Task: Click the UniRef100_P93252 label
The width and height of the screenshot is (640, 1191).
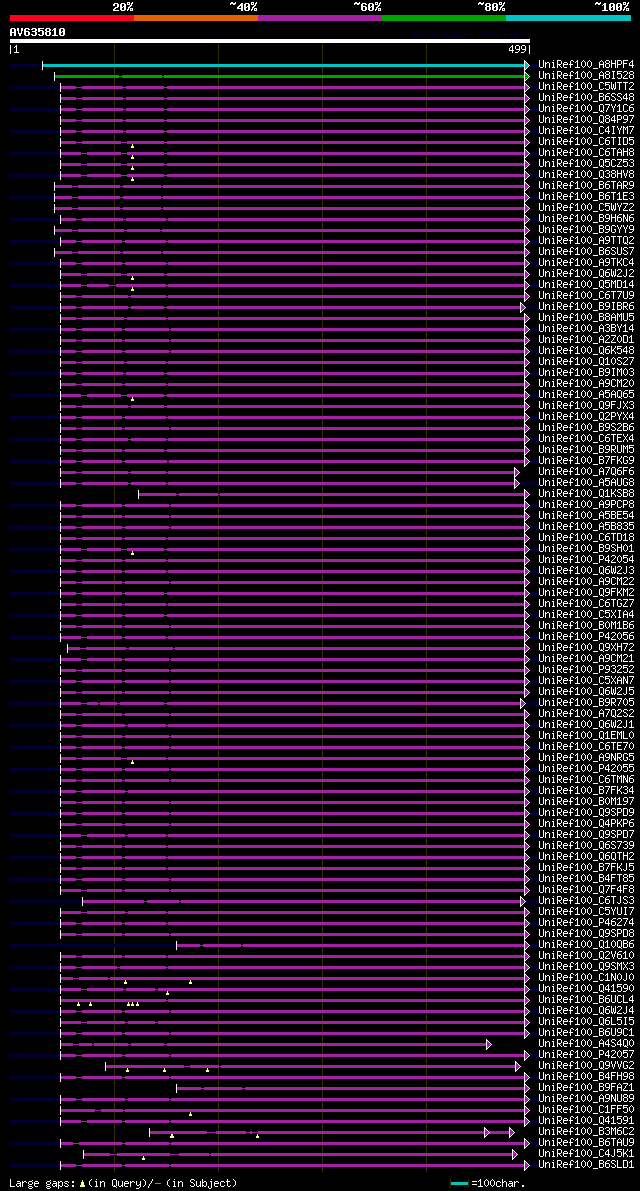Action: [586, 670]
